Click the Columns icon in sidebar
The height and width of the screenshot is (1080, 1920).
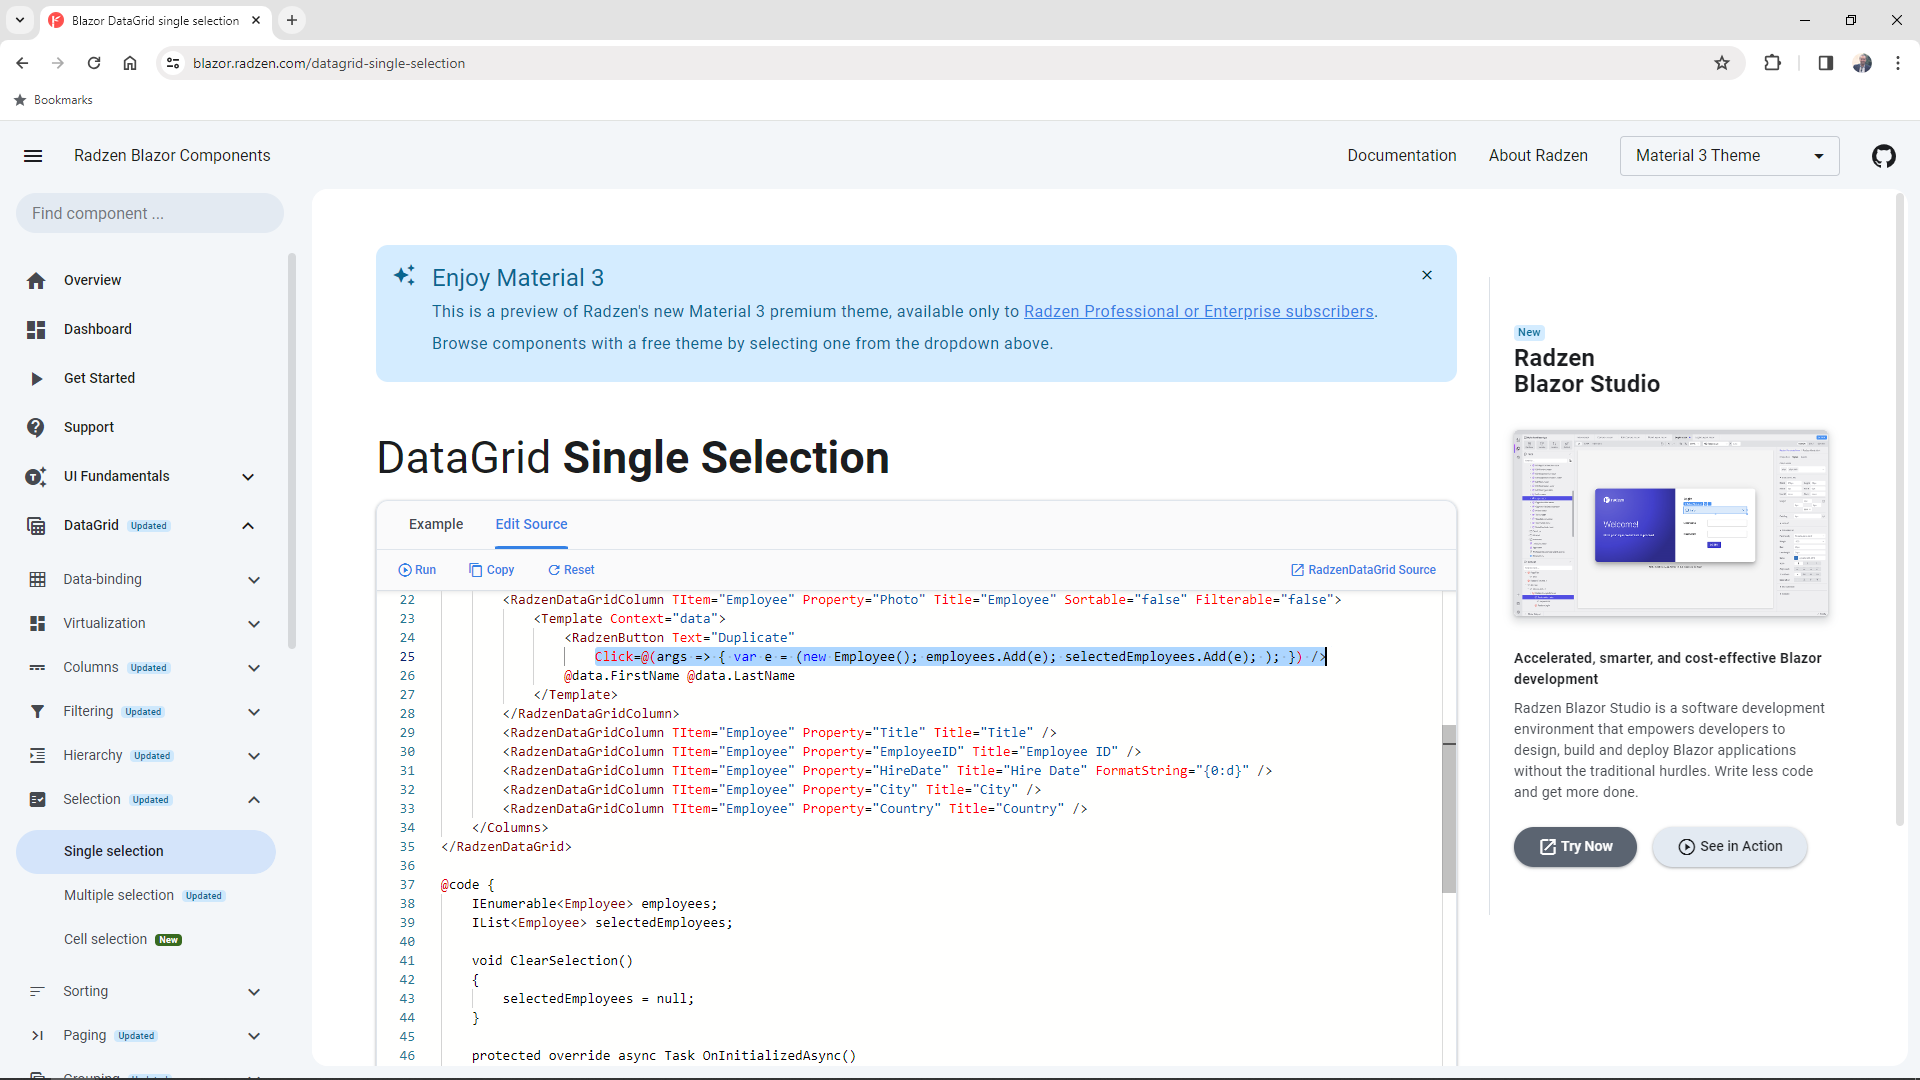(x=38, y=668)
